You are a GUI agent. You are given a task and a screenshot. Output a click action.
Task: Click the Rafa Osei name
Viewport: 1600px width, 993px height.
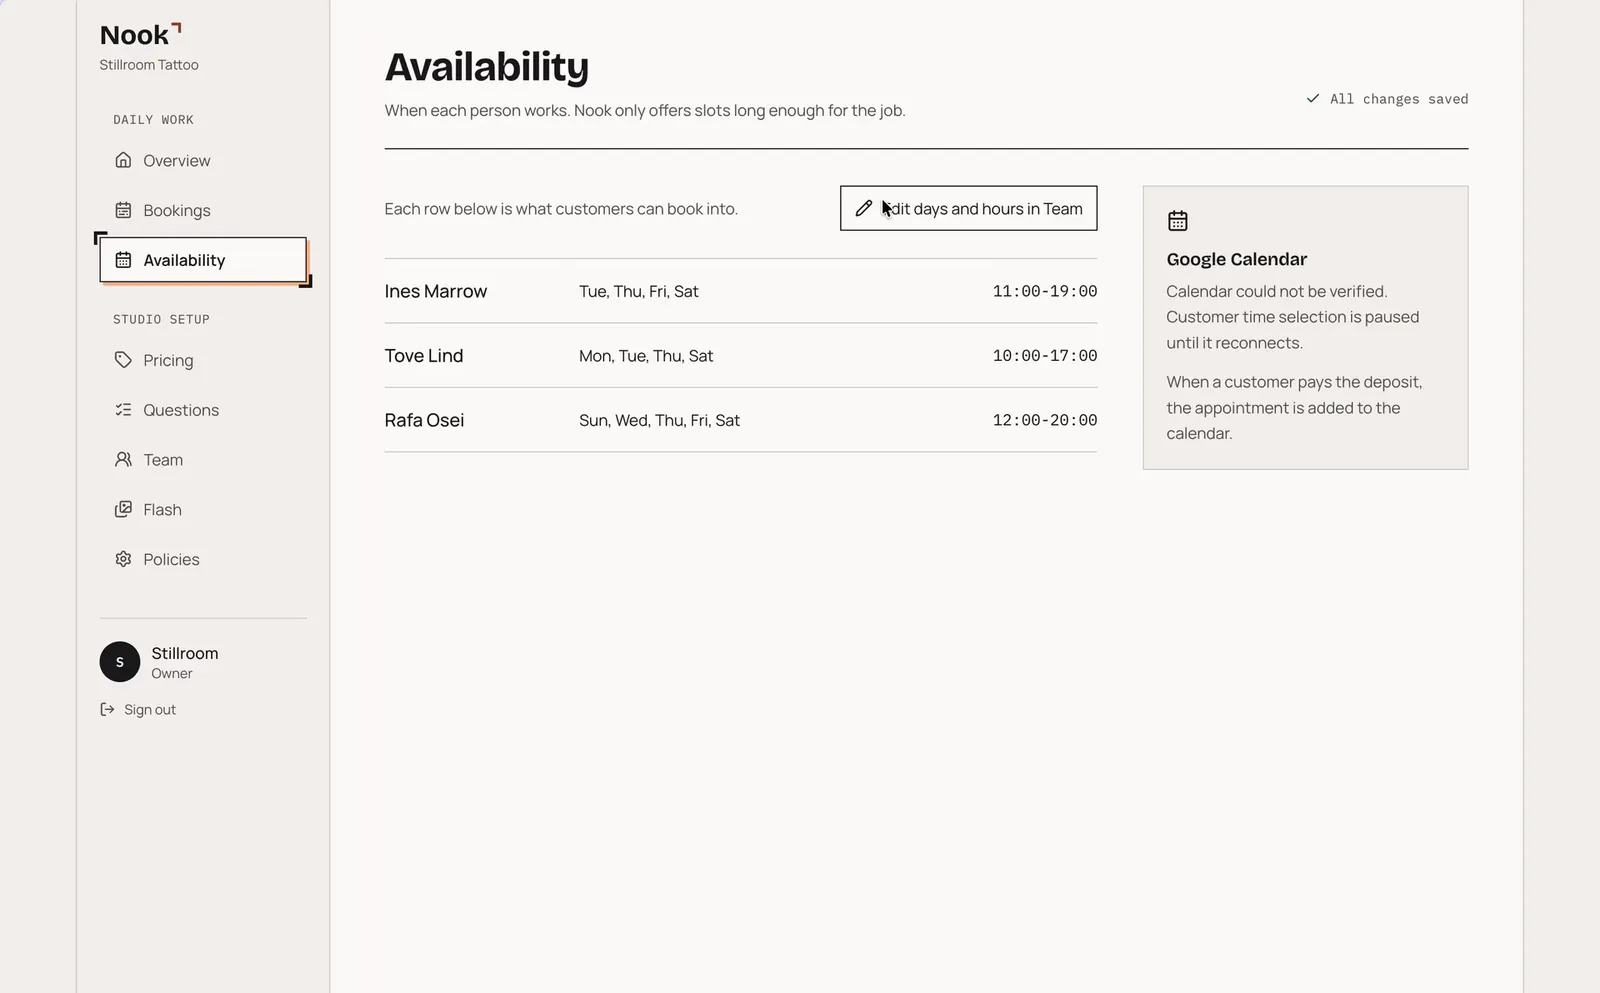[425, 420]
